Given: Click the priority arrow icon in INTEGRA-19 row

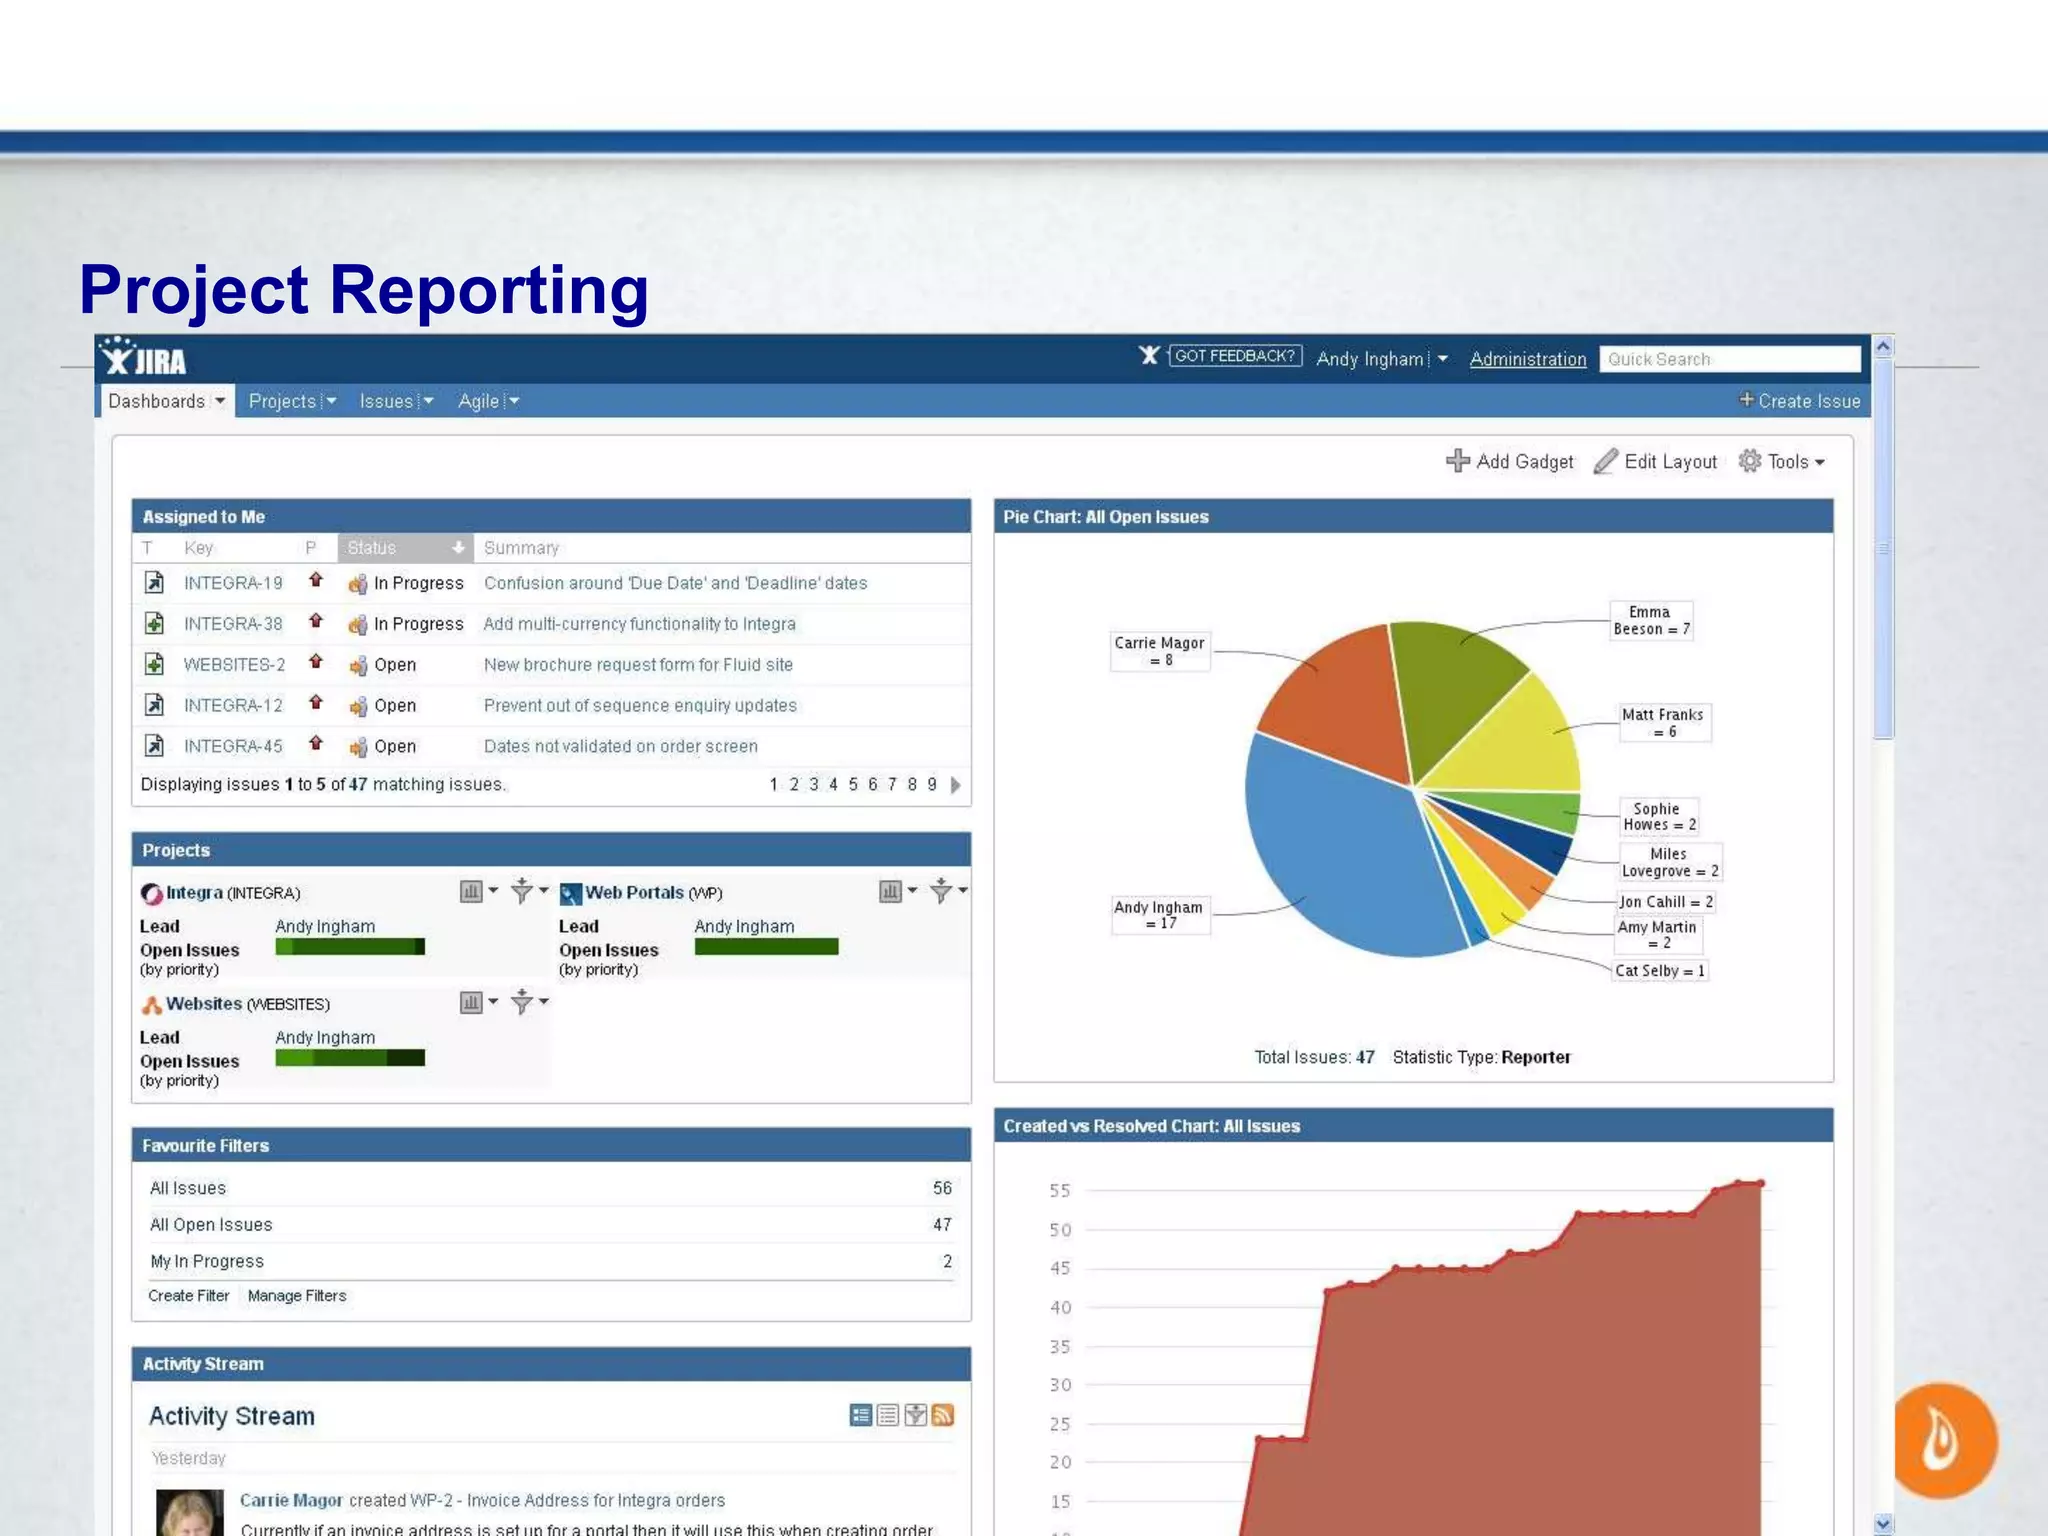Looking at the screenshot, I should (316, 580).
